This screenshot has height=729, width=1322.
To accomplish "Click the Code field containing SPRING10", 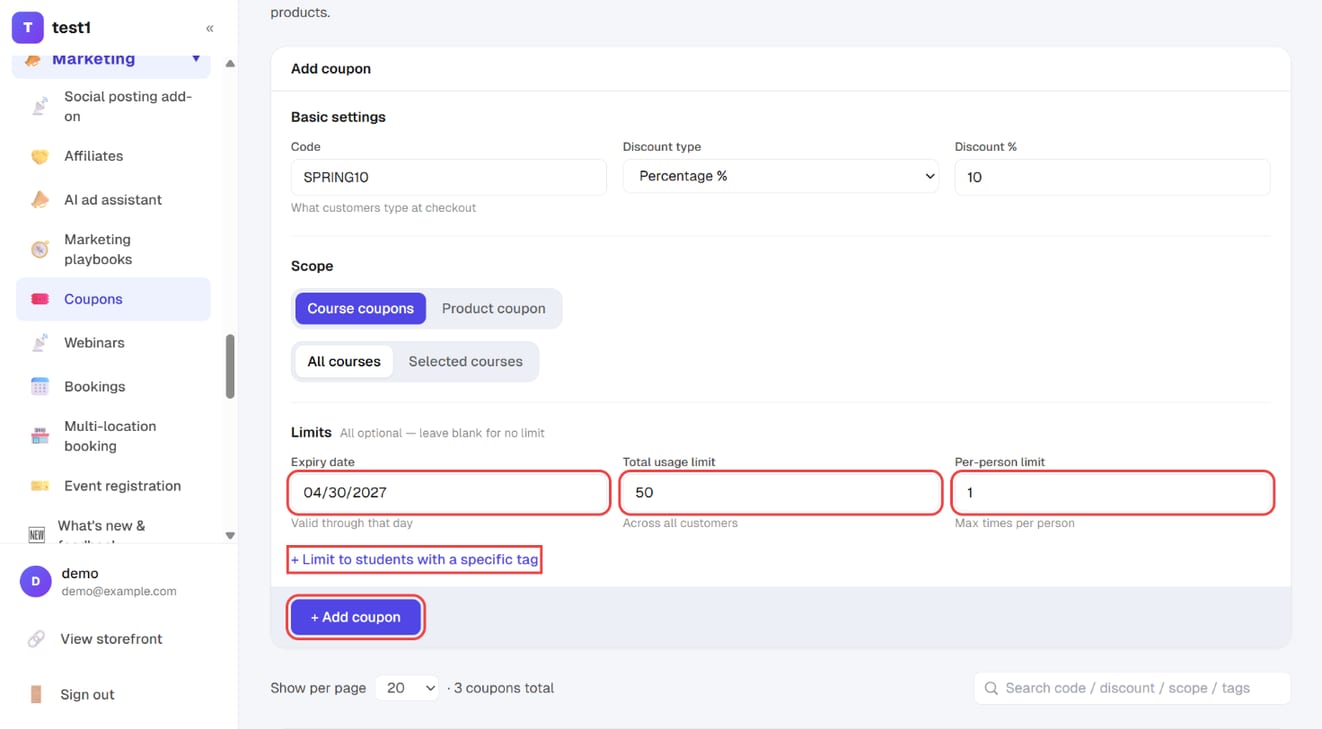I will pos(449,177).
